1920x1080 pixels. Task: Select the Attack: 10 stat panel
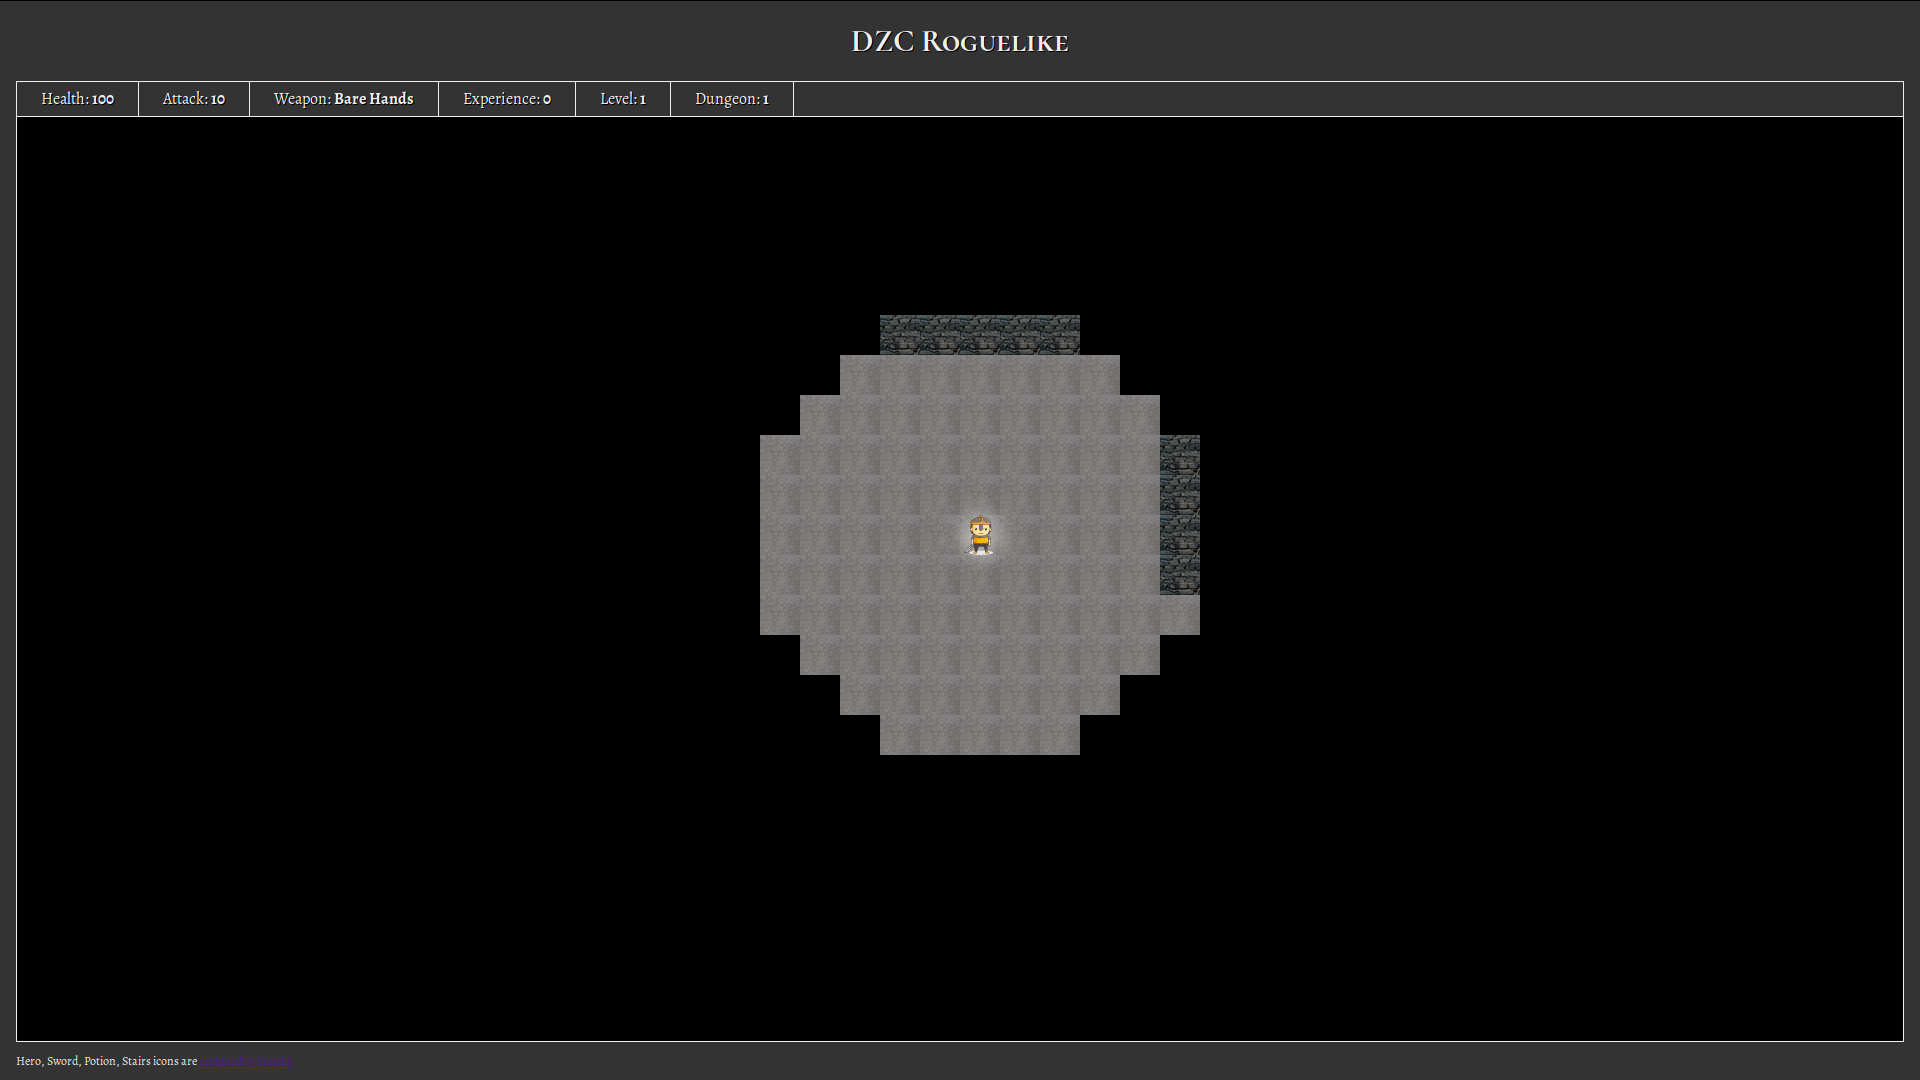click(193, 99)
